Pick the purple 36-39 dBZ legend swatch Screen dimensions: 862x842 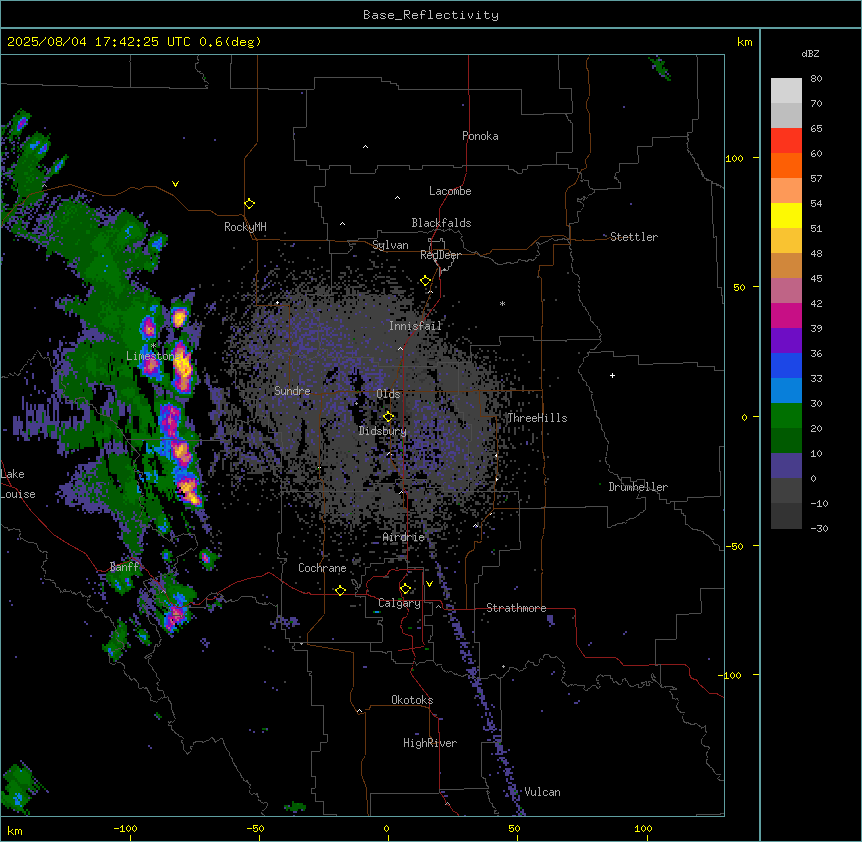786,341
